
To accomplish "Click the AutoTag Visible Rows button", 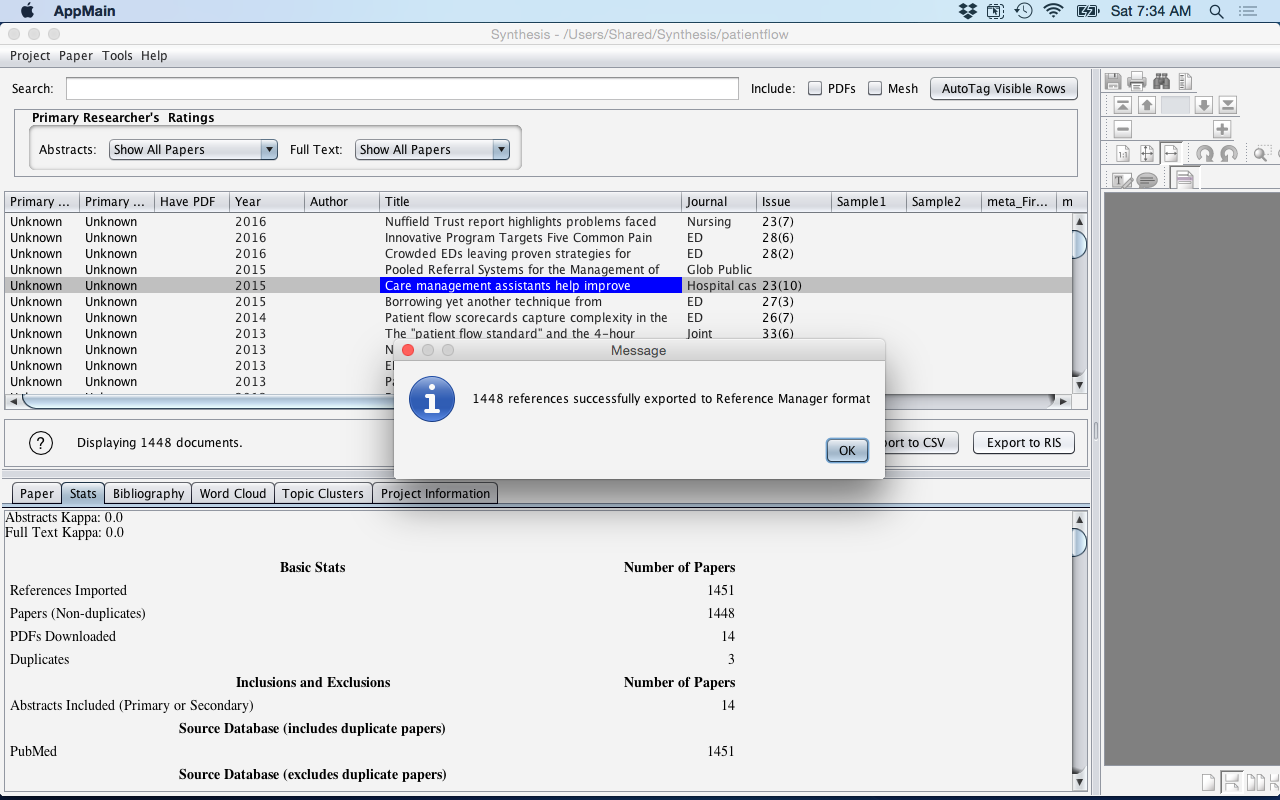I will click(x=1003, y=88).
